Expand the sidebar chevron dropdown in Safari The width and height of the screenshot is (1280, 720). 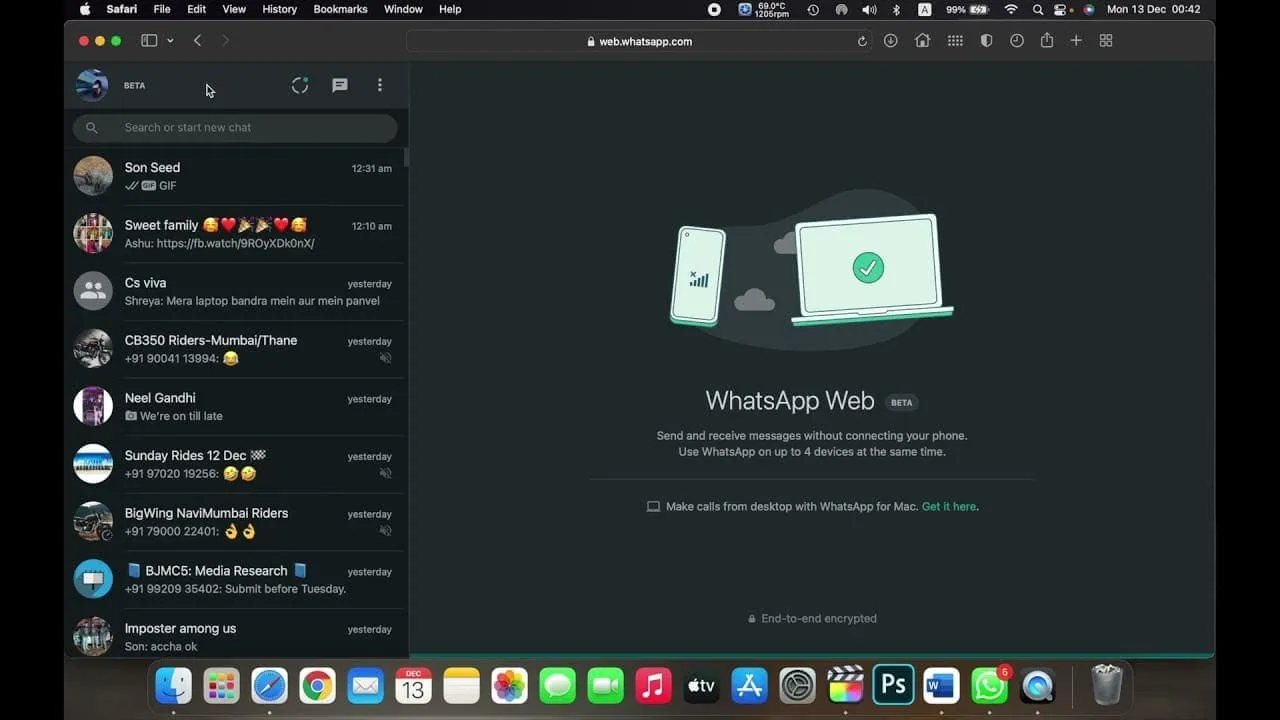click(x=170, y=41)
